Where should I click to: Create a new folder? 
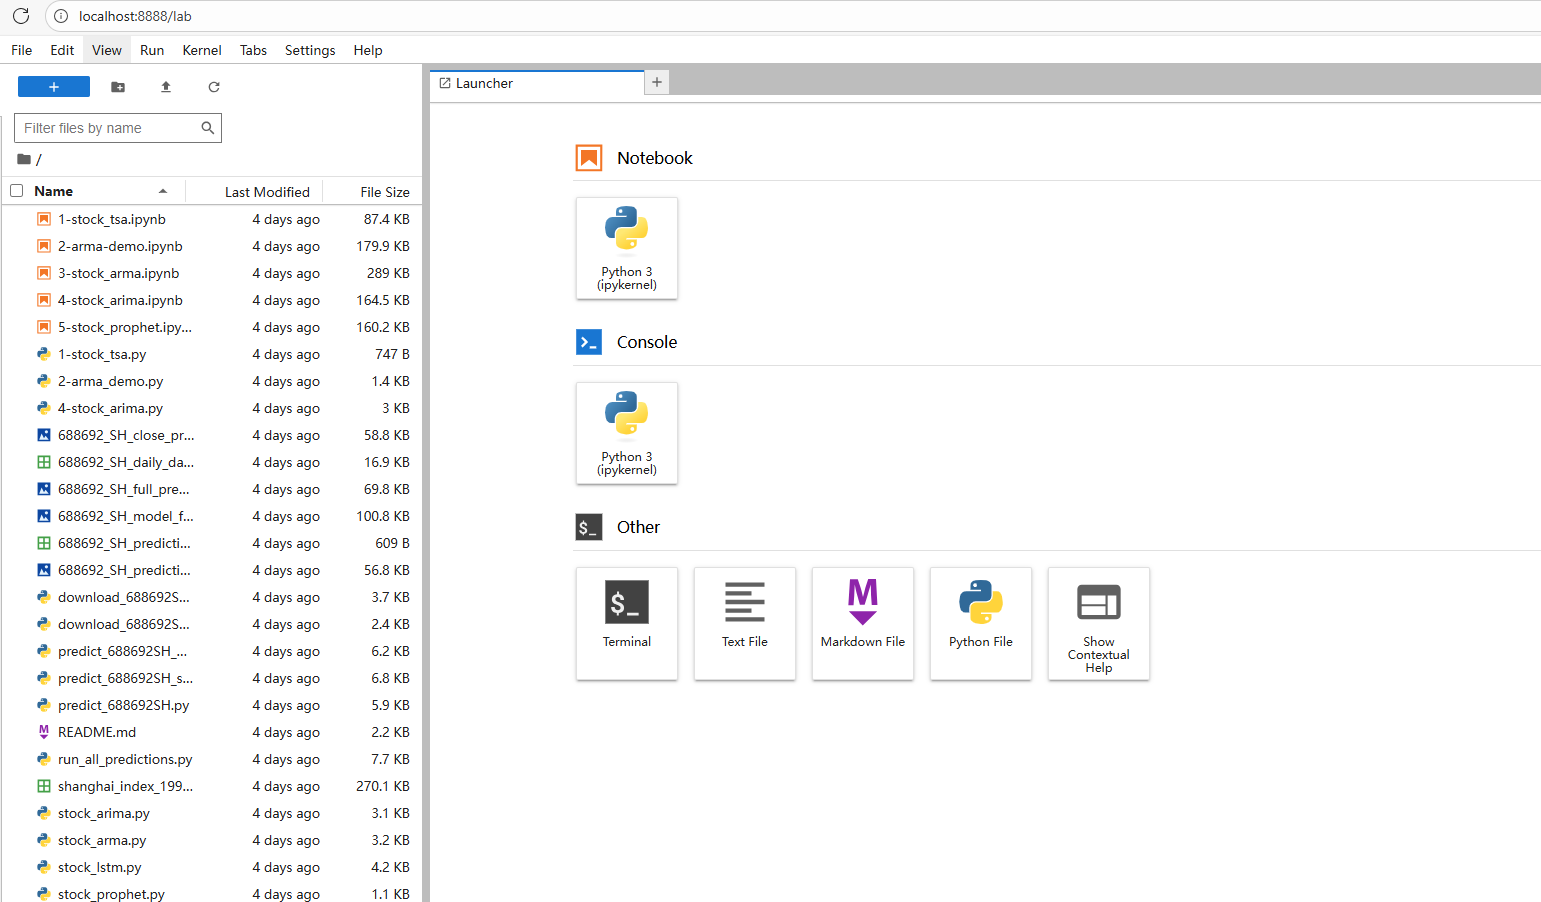(x=118, y=87)
